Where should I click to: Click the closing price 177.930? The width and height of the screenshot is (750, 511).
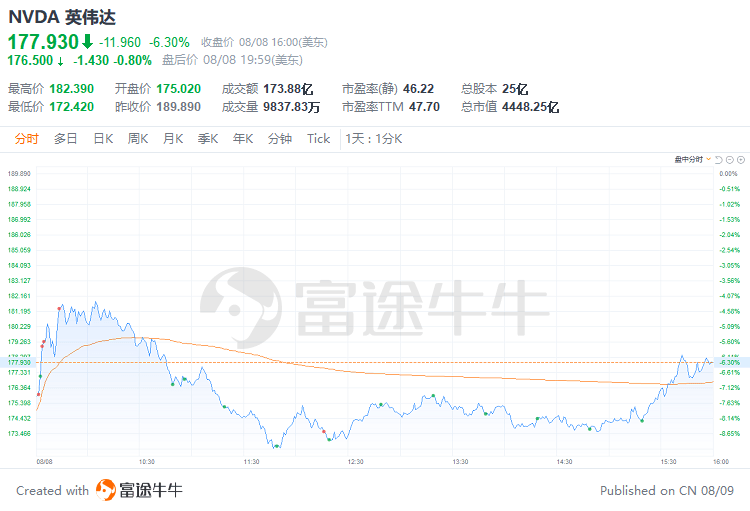pos(43,42)
